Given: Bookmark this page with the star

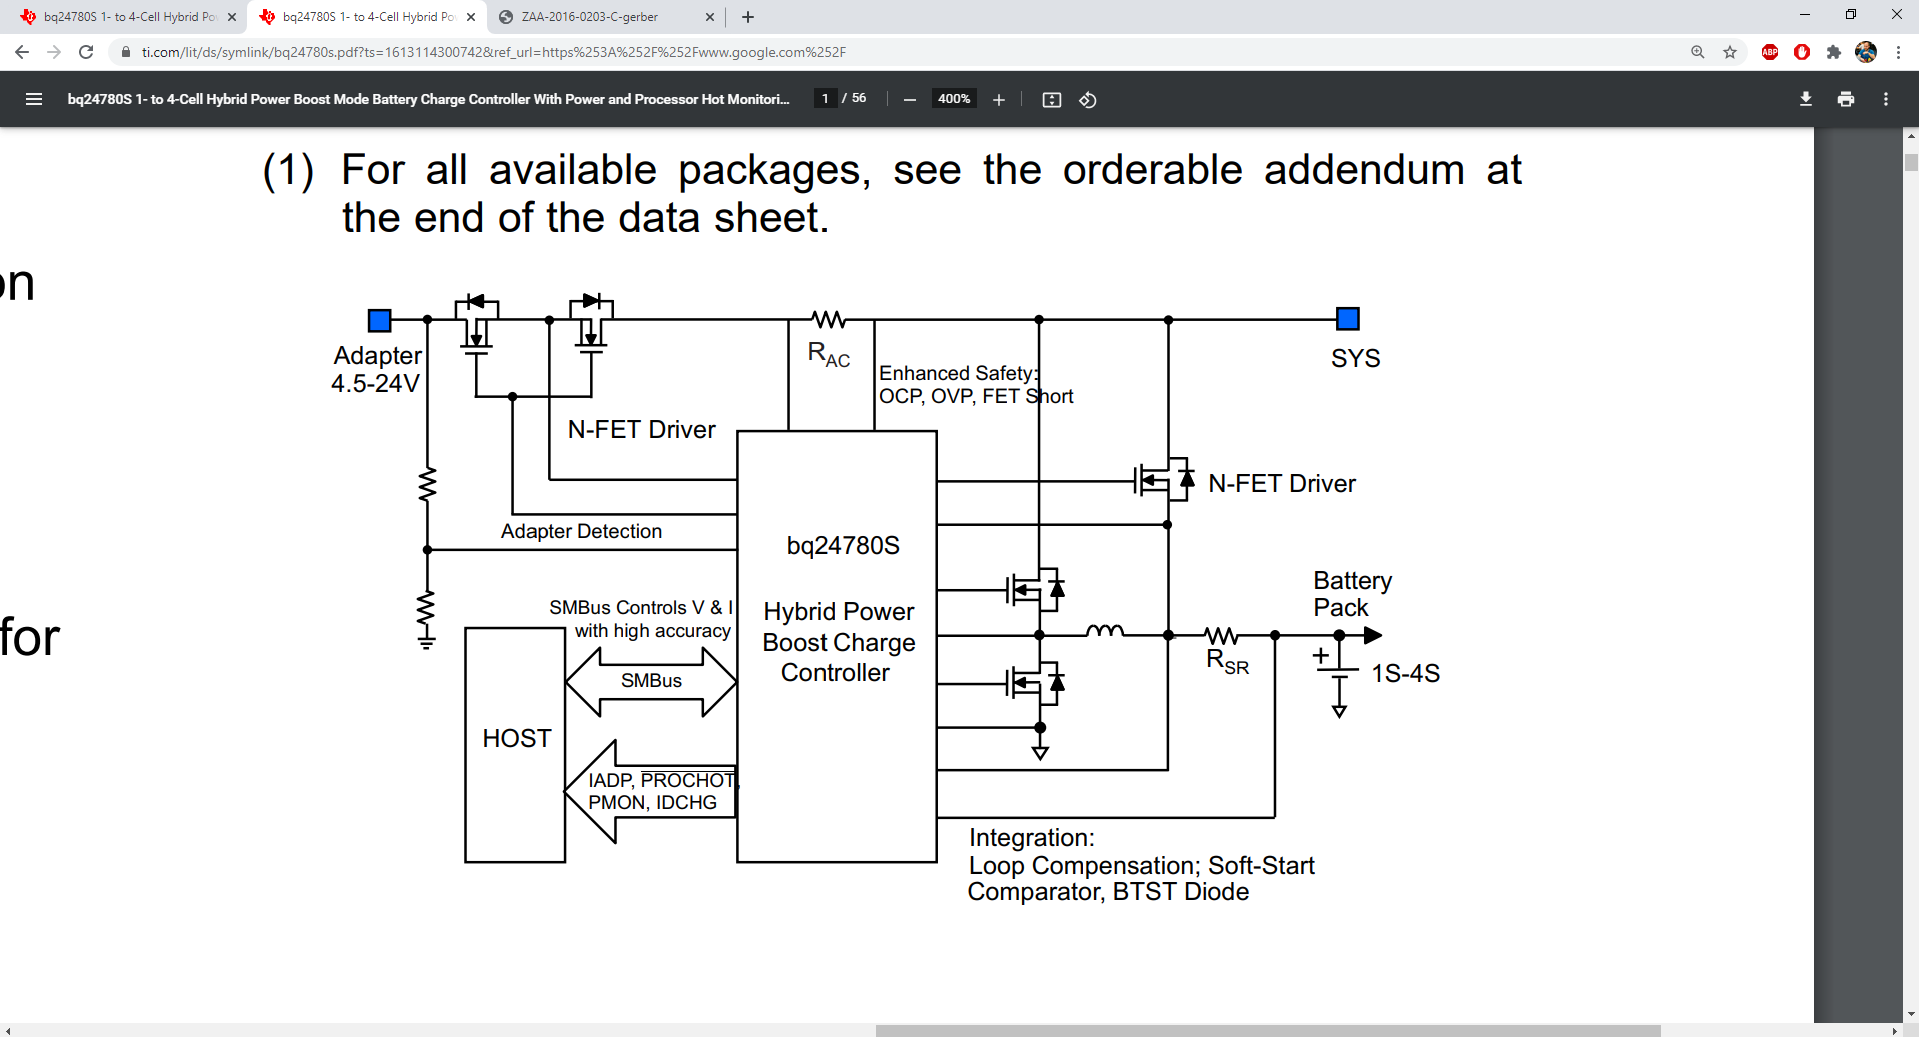Looking at the screenshot, I should click(1730, 52).
